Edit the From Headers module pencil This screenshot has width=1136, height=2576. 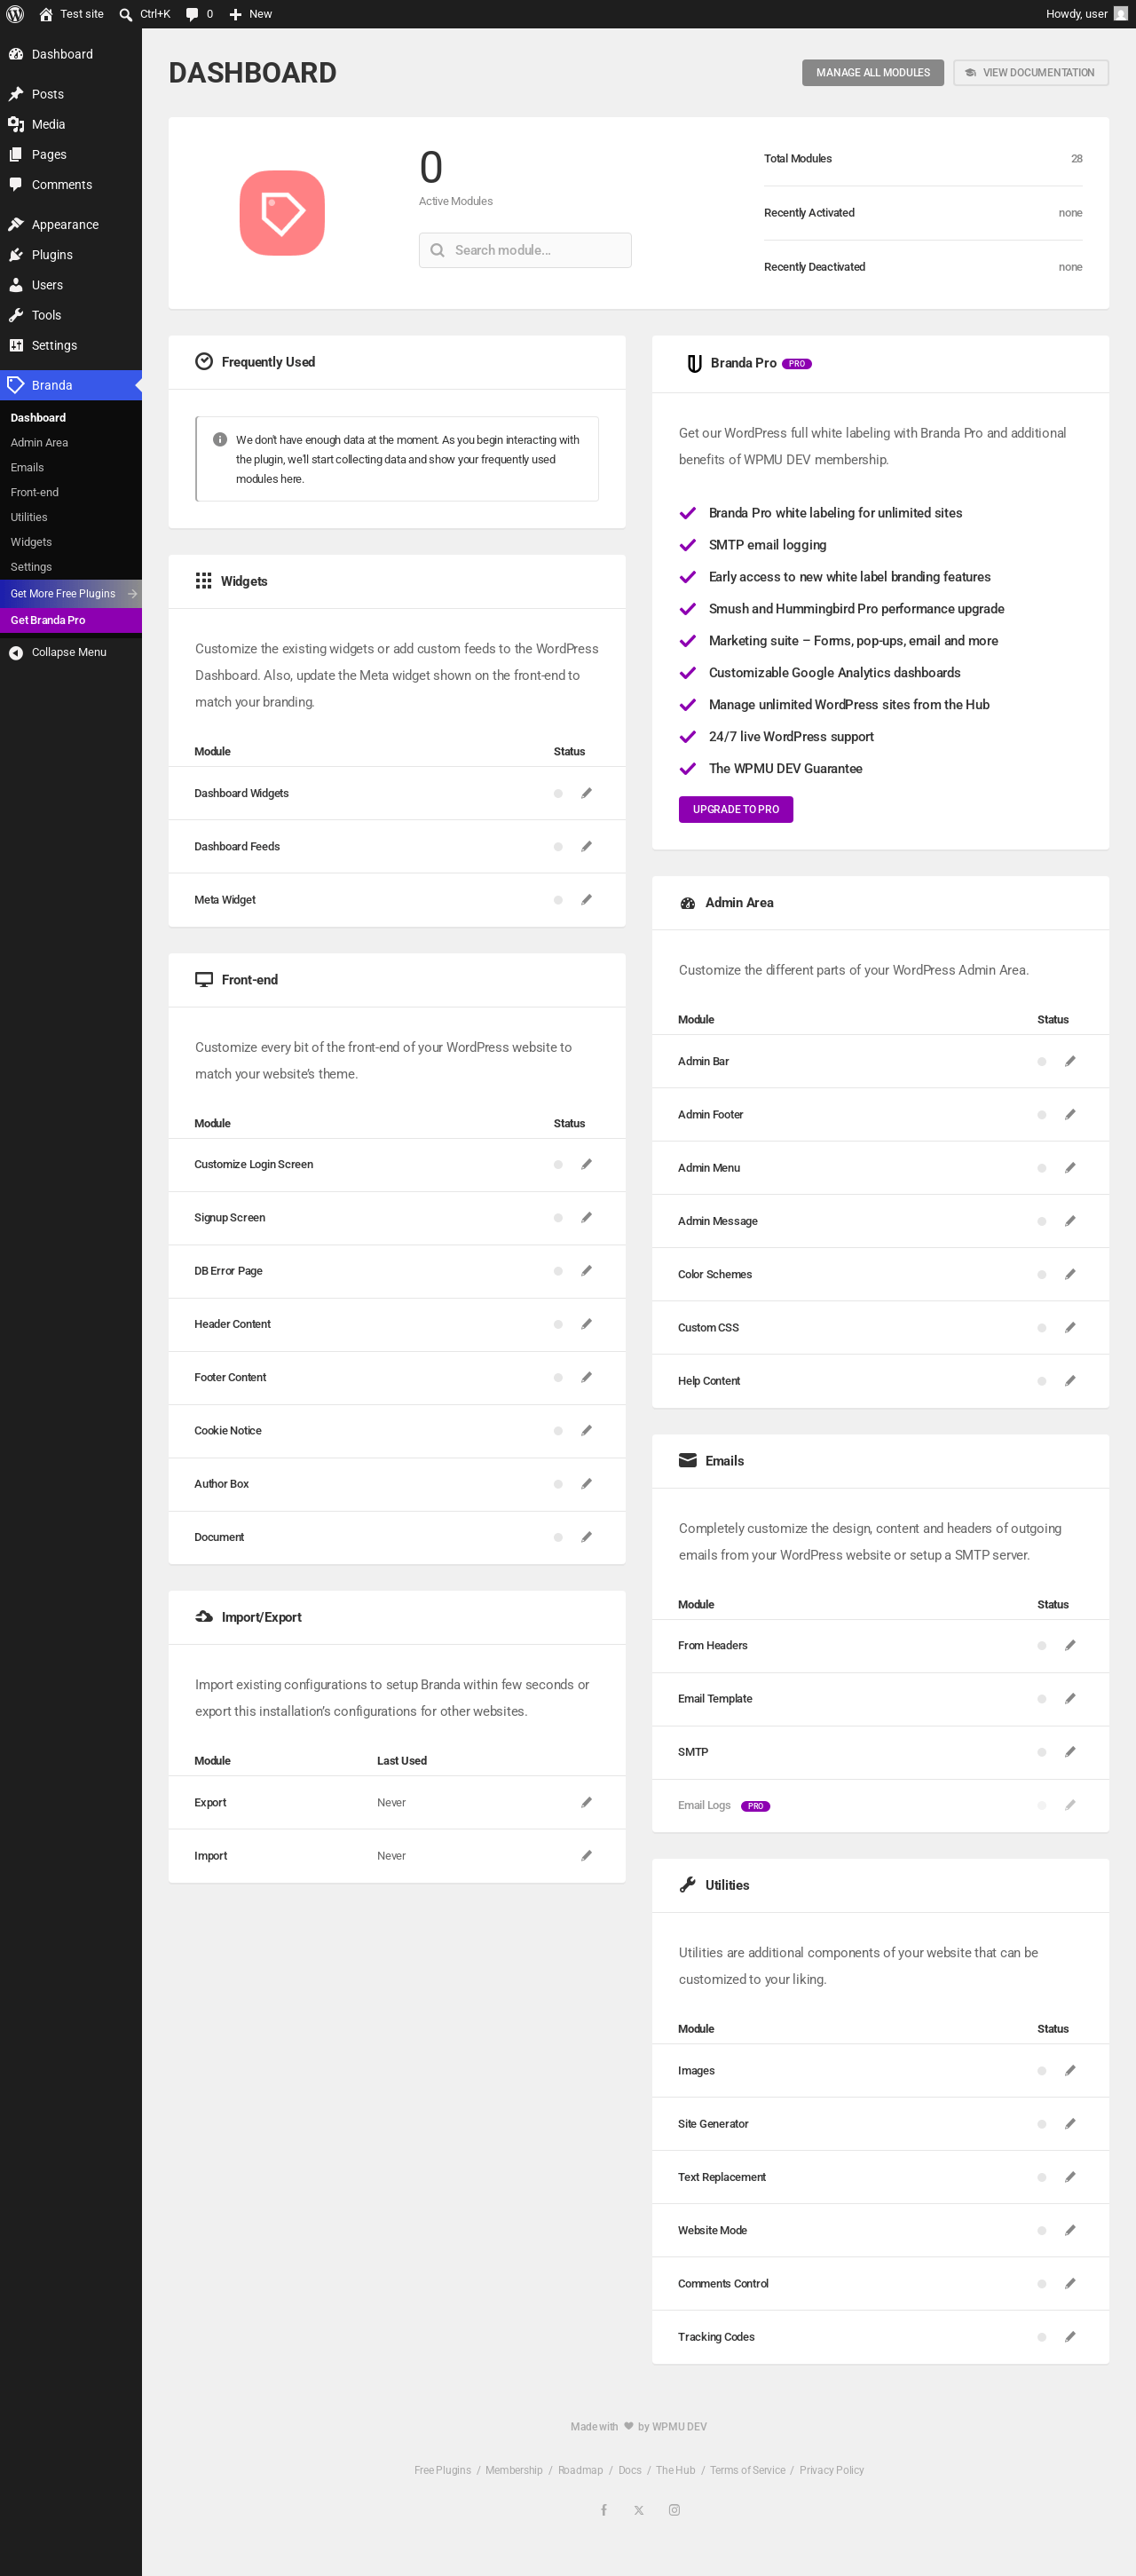[x=1070, y=1645]
